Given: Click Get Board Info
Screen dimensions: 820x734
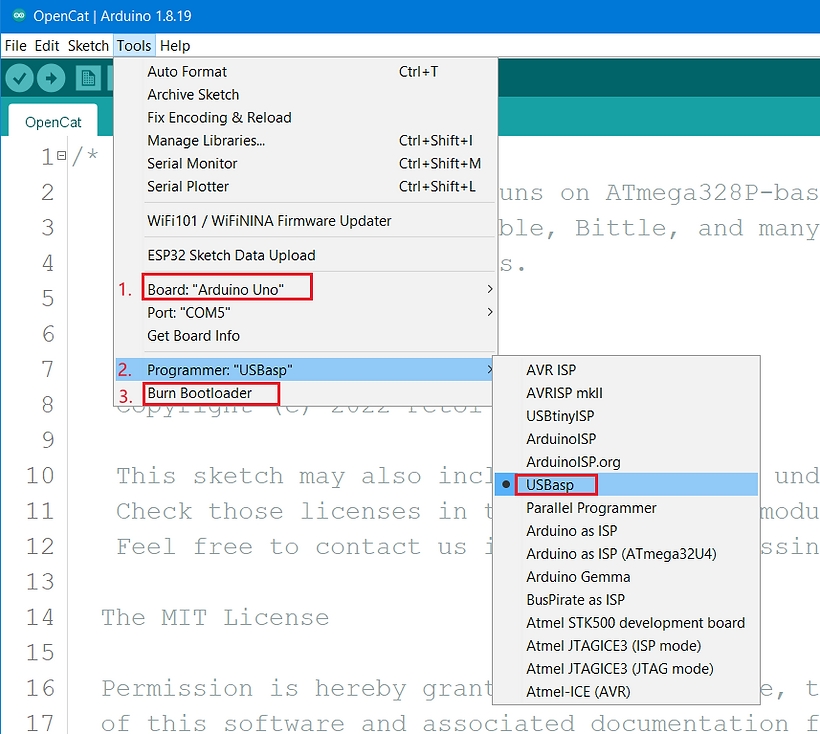Looking at the screenshot, I should 193,335.
